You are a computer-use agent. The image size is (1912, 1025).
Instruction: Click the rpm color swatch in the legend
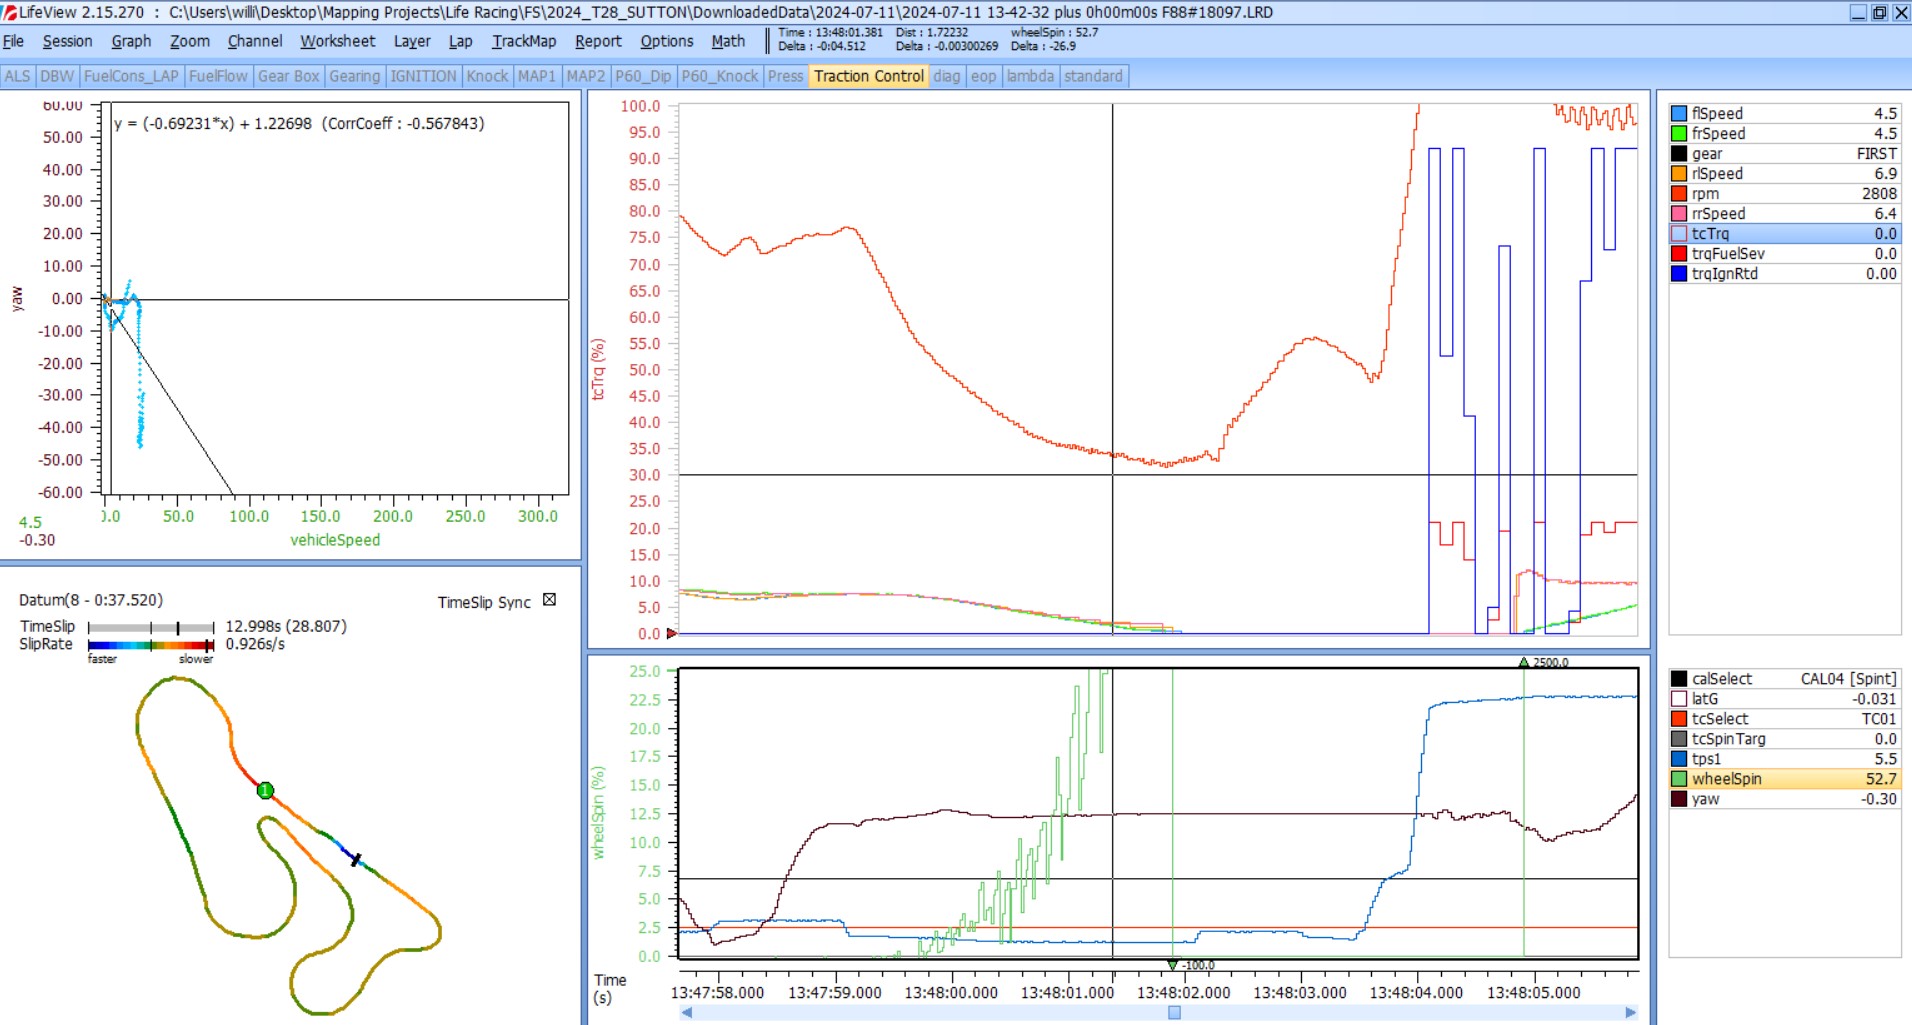[1679, 194]
